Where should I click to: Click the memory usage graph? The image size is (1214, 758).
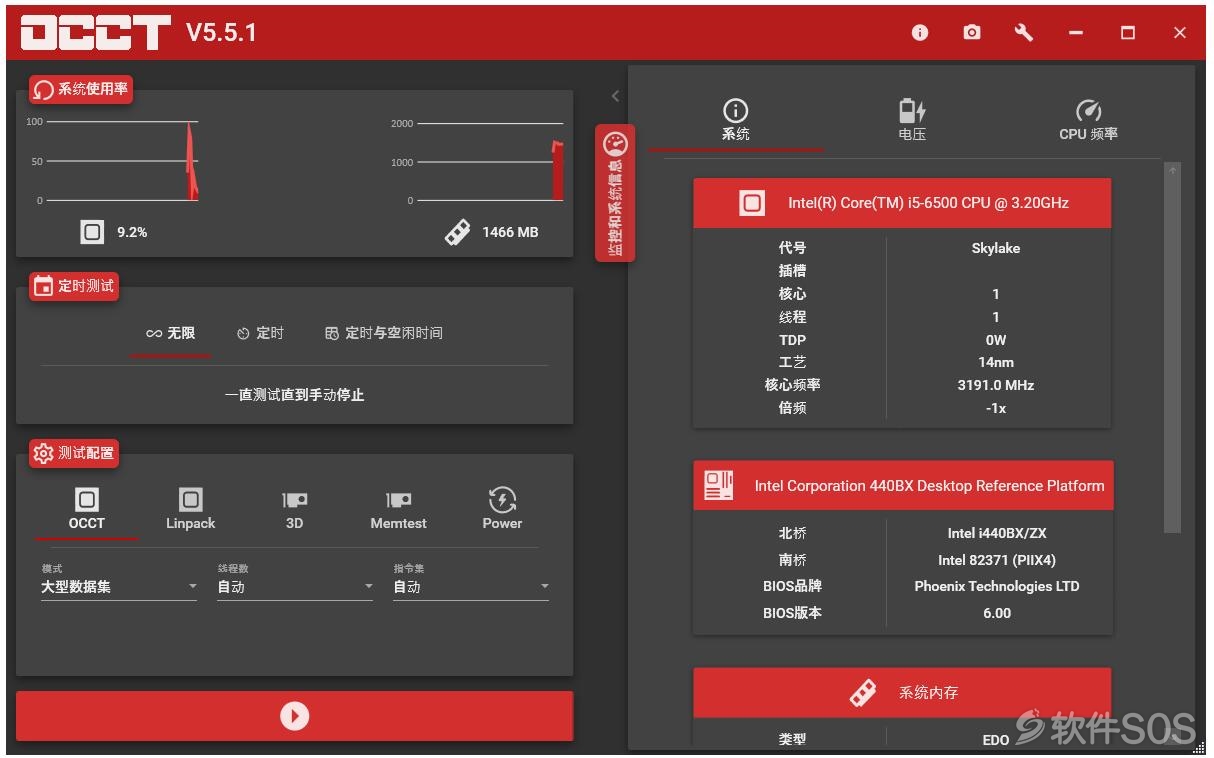coord(490,161)
